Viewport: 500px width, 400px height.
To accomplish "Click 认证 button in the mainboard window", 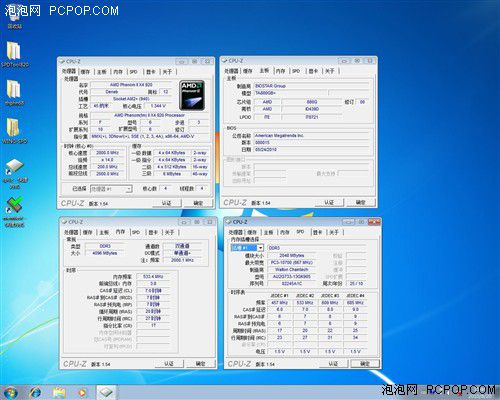I will (x=329, y=202).
